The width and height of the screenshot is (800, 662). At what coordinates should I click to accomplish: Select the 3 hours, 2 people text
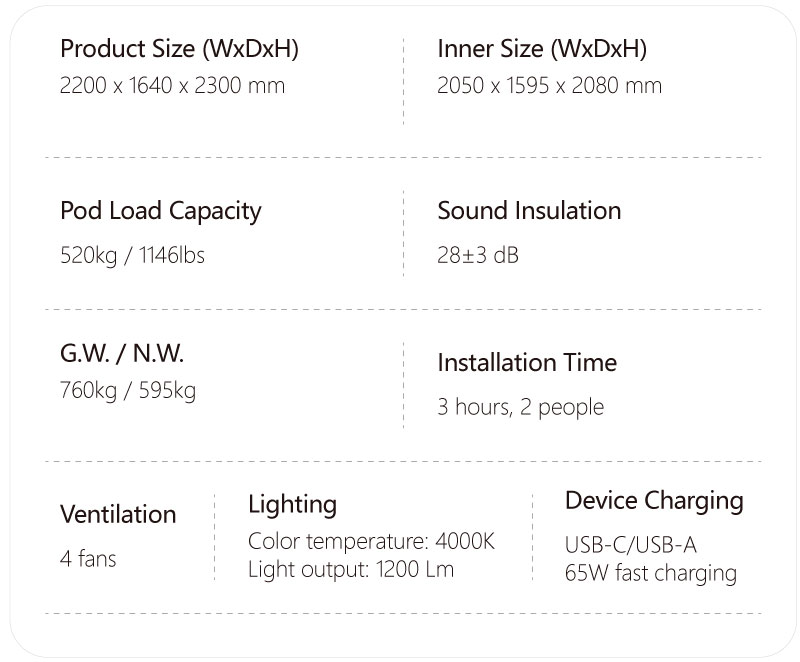[520, 407]
